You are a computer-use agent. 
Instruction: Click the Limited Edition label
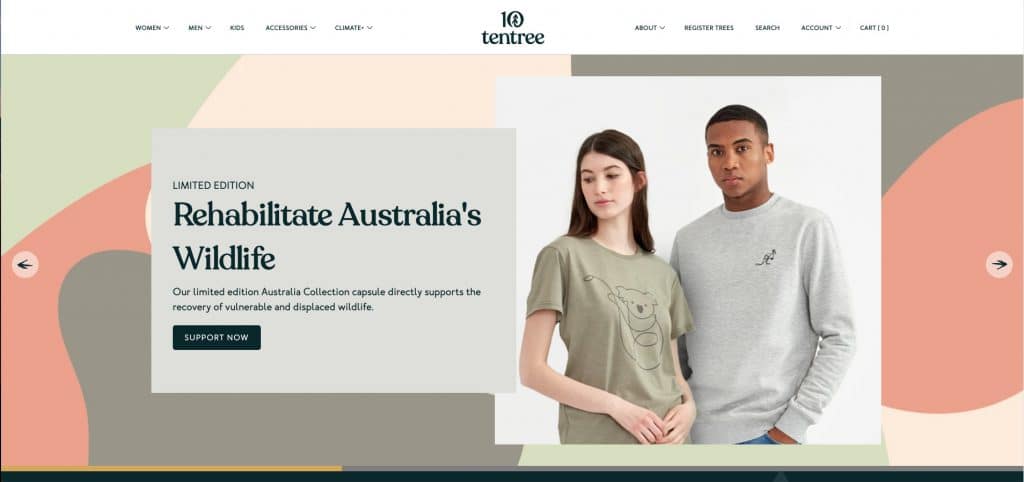[214, 185]
